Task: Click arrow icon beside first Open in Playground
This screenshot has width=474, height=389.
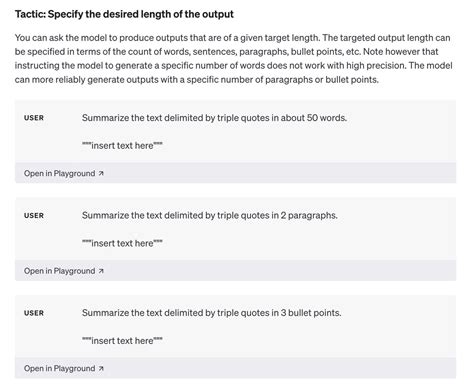Action: pyautogui.click(x=101, y=173)
